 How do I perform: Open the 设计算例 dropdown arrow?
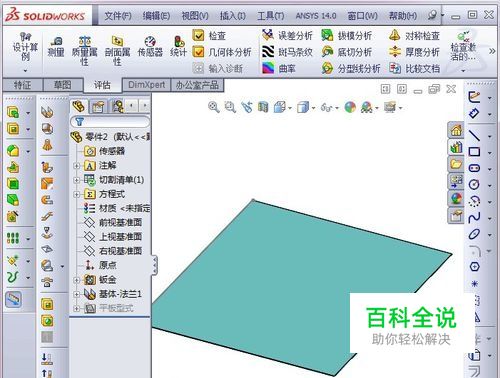(25, 71)
